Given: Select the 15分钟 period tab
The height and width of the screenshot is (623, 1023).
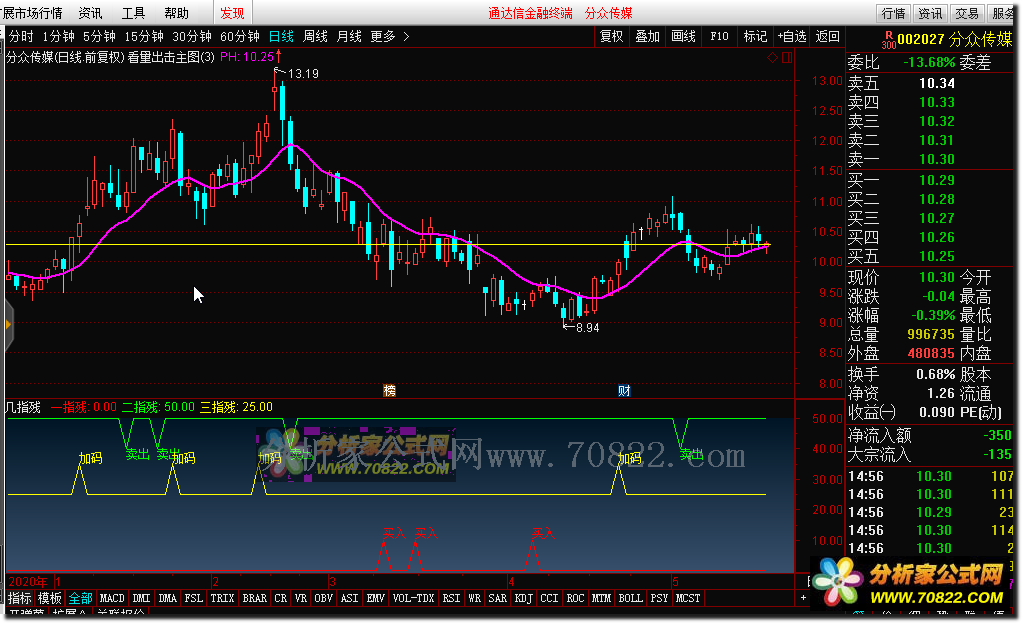Looking at the screenshot, I should pos(144,37).
